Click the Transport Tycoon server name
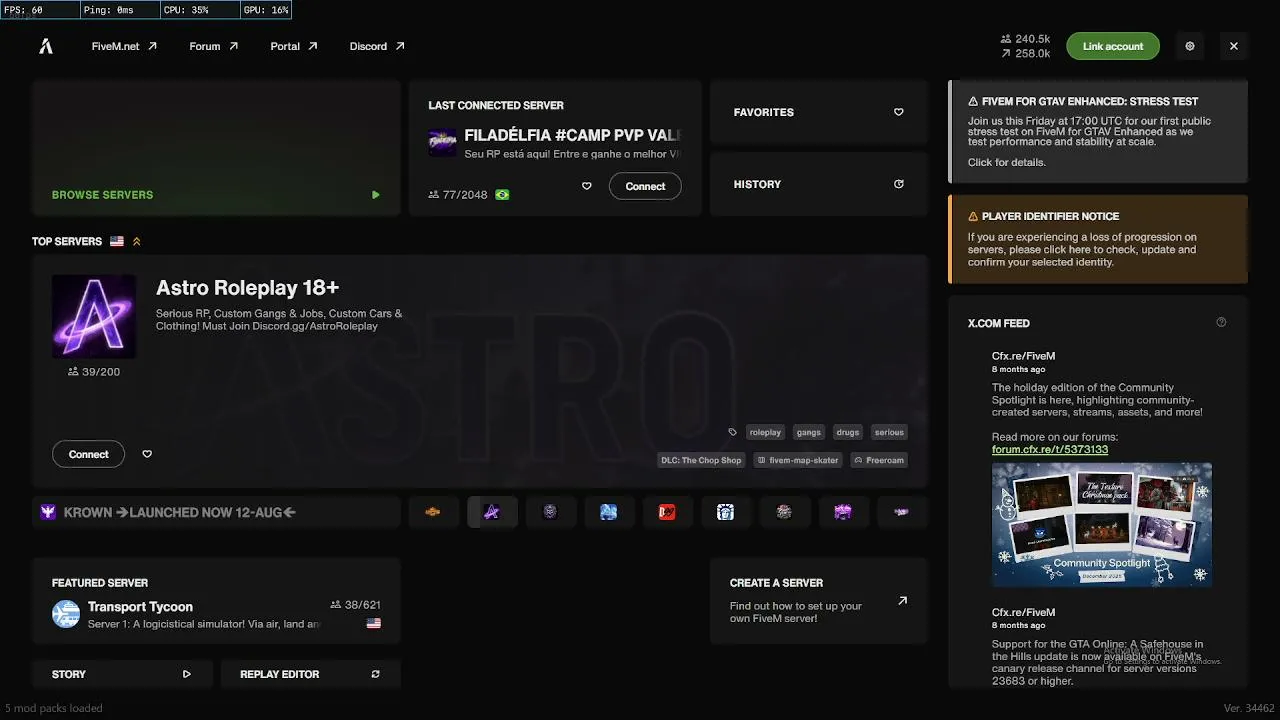The image size is (1280, 720). pyautogui.click(x=140, y=606)
